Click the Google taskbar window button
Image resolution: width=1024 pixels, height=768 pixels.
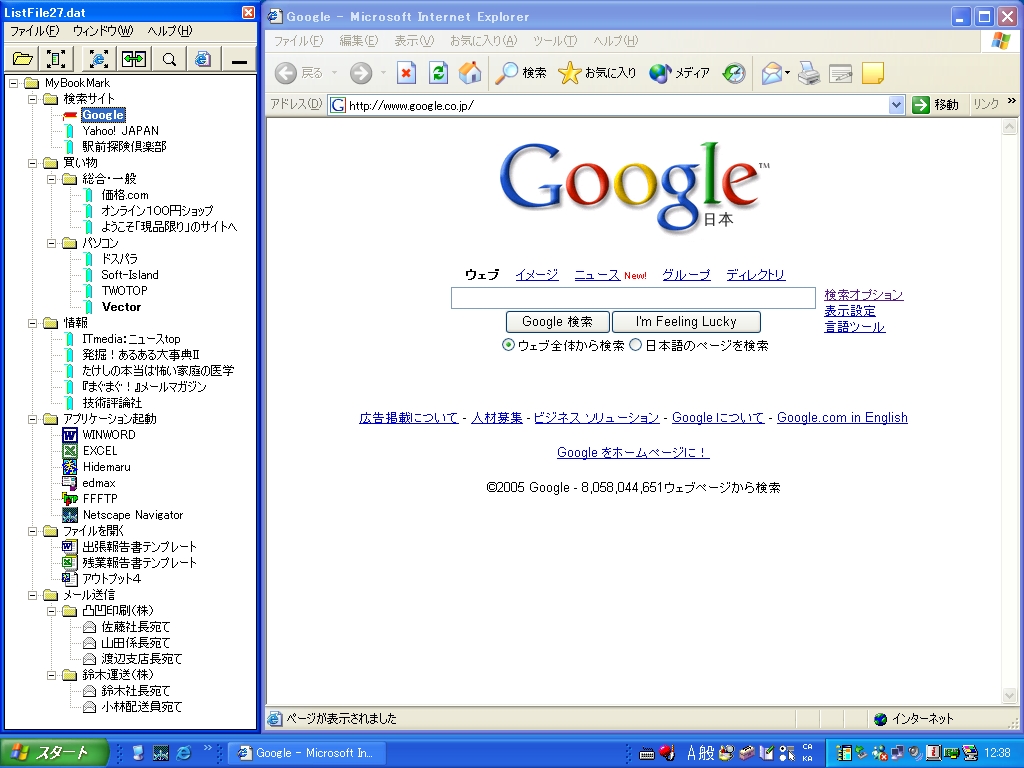(x=306, y=753)
